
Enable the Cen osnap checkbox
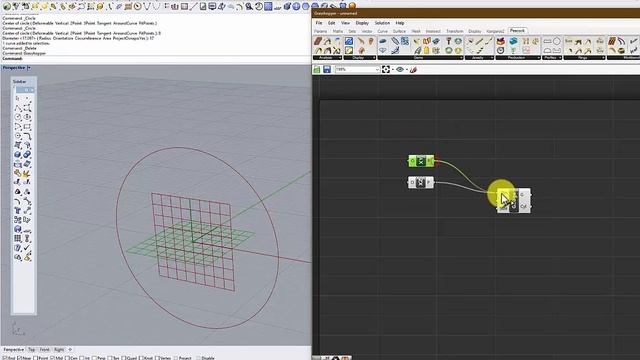point(67,358)
